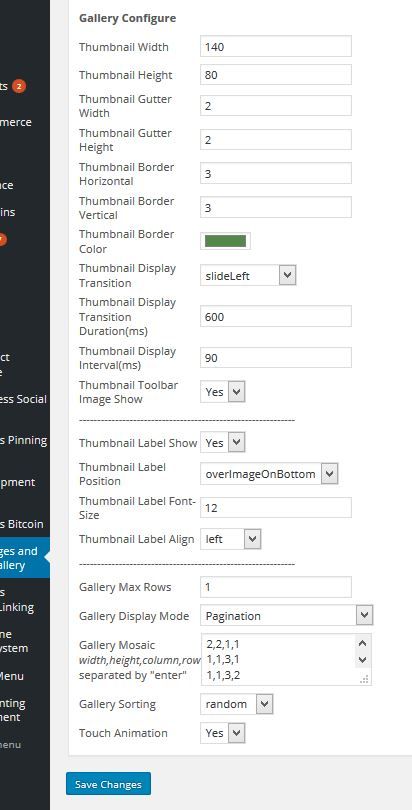Screen dimensions: 412x810
Task: Click the Thumbnail Width input field
Action: click(x=276, y=46)
